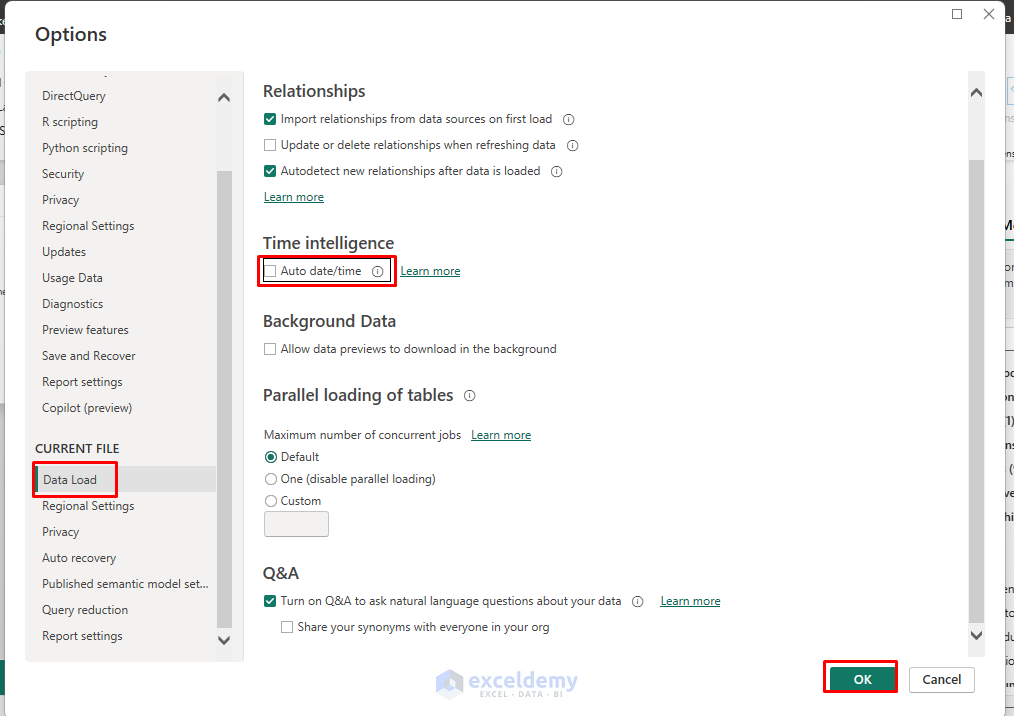The image size is (1014, 716).
Task: Click the info icon beside Turn on Q&A
Action: pos(638,600)
